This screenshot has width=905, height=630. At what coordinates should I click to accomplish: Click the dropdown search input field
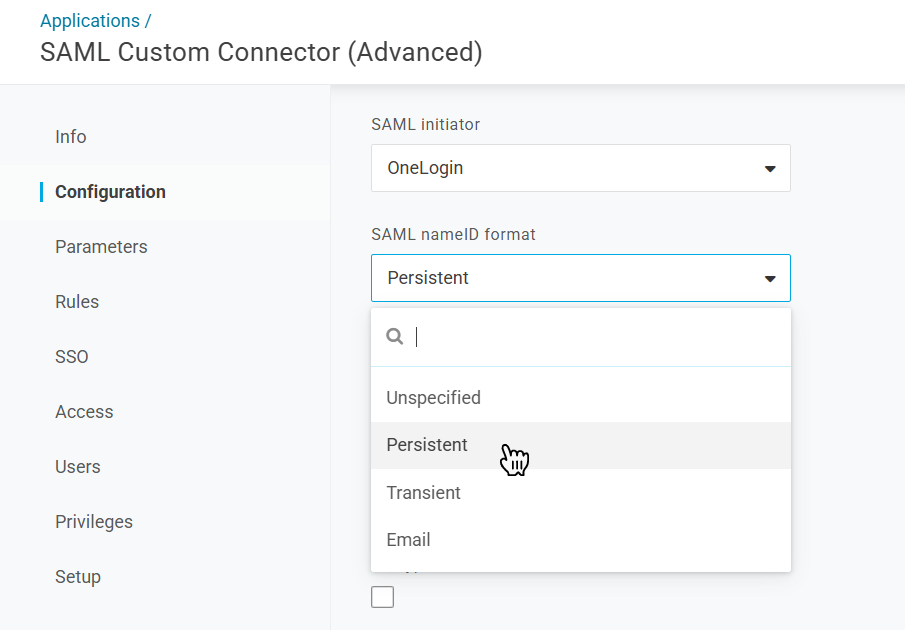pyautogui.click(x=595, y=337)
